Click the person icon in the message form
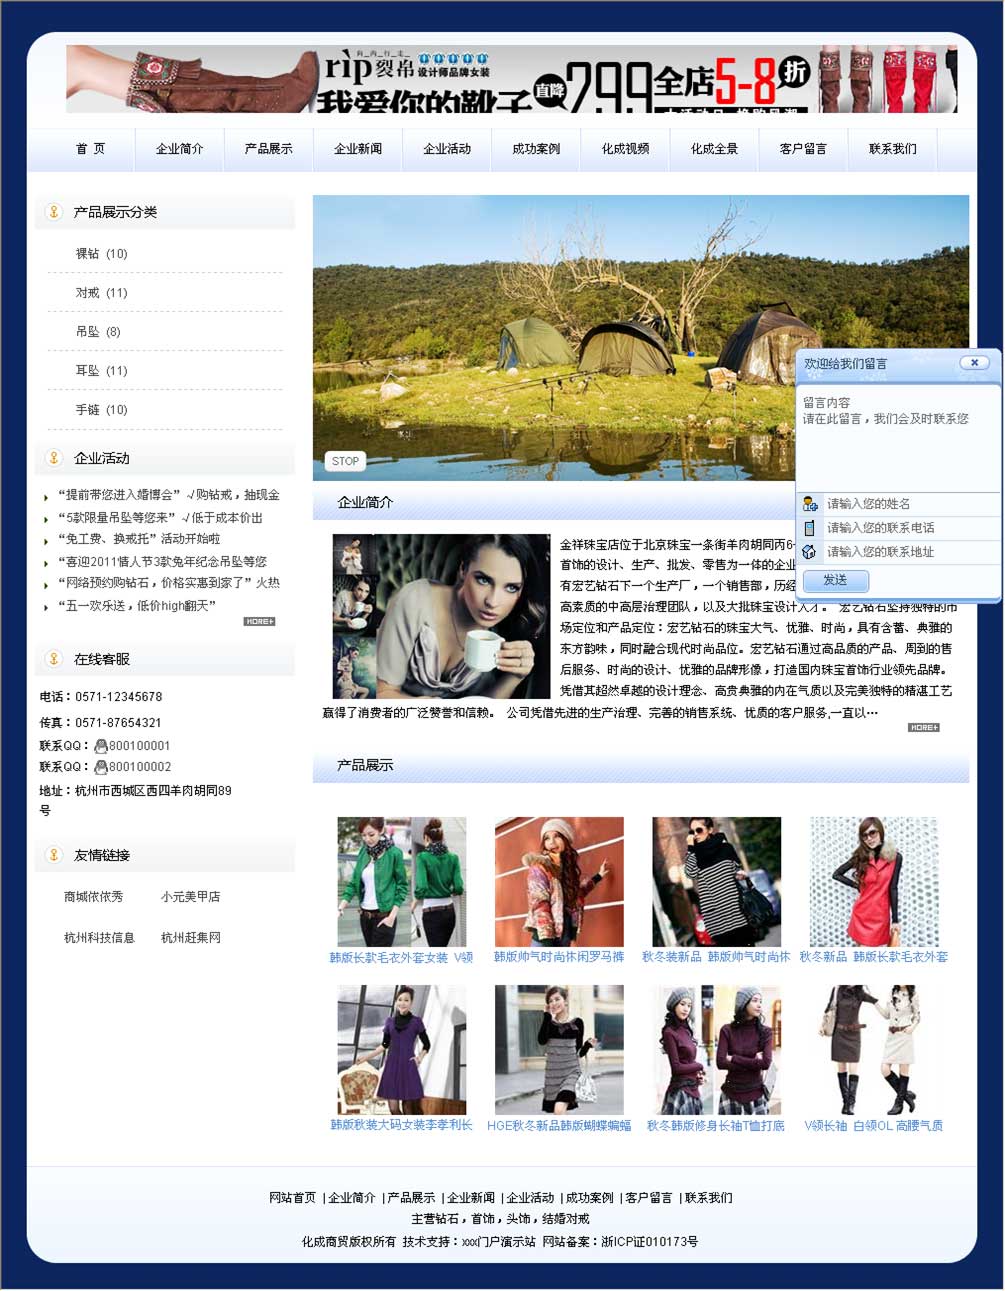1005x1291 pixels. tap(810, 504)
